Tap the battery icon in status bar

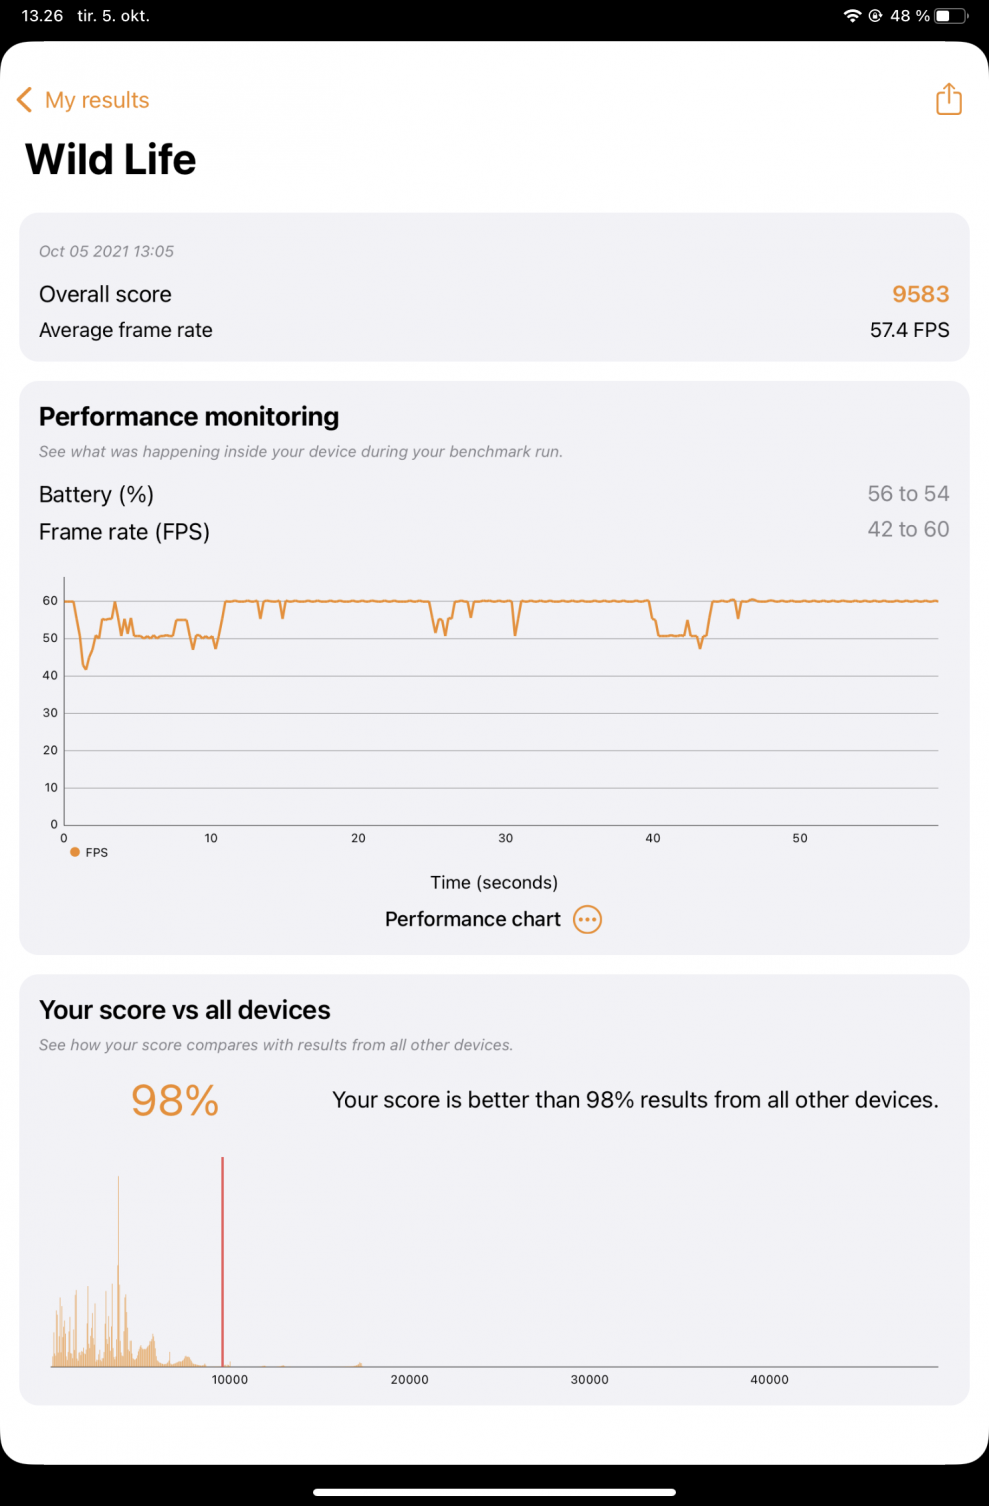951,16
